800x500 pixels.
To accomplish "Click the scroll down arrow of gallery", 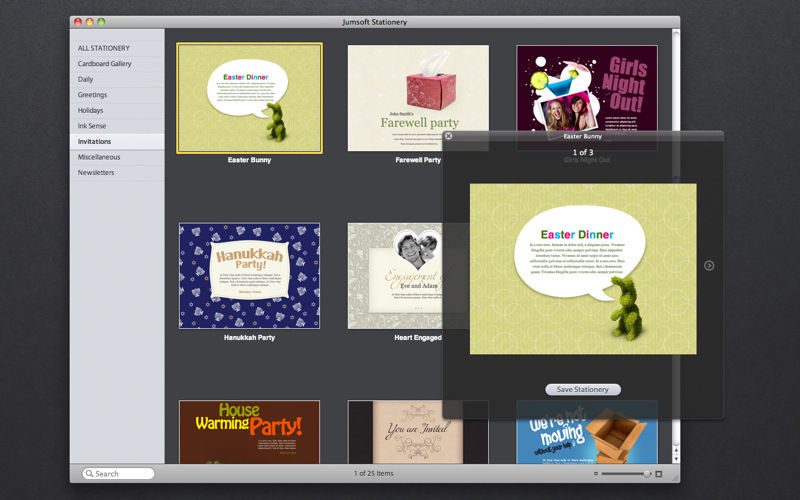I will [x=676, y=459].
